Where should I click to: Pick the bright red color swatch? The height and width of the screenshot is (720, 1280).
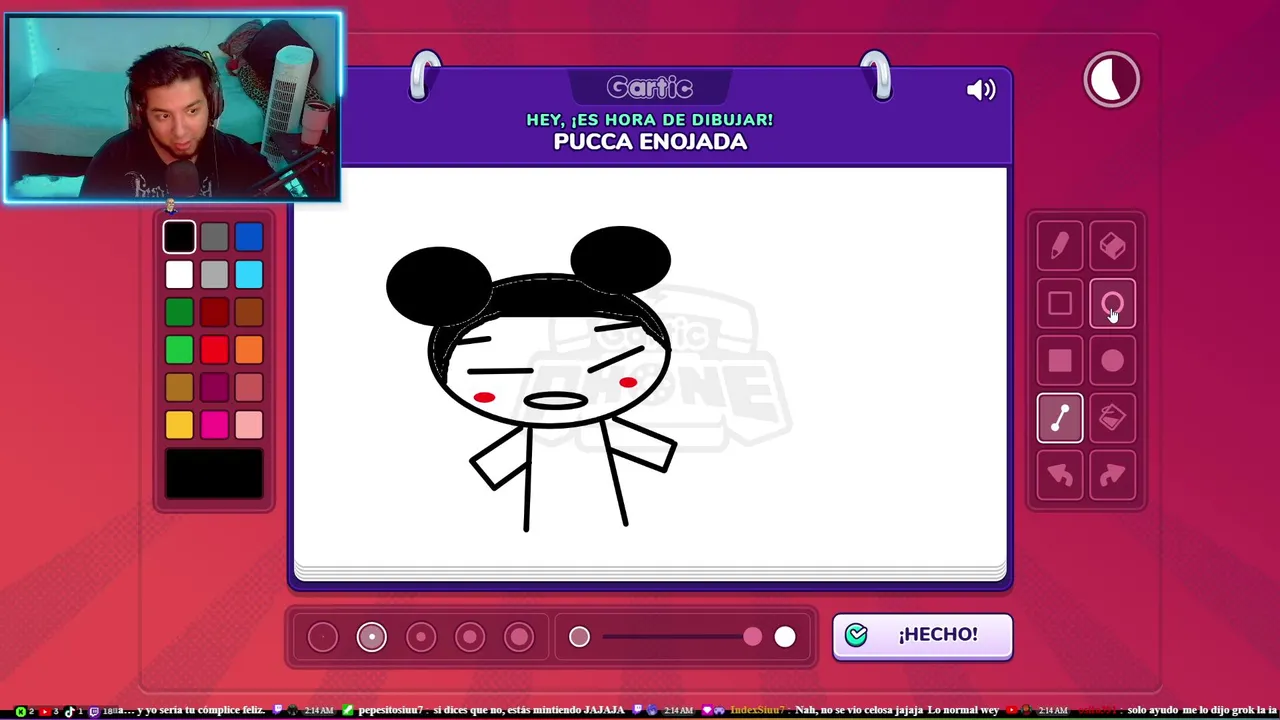point(214,349)
